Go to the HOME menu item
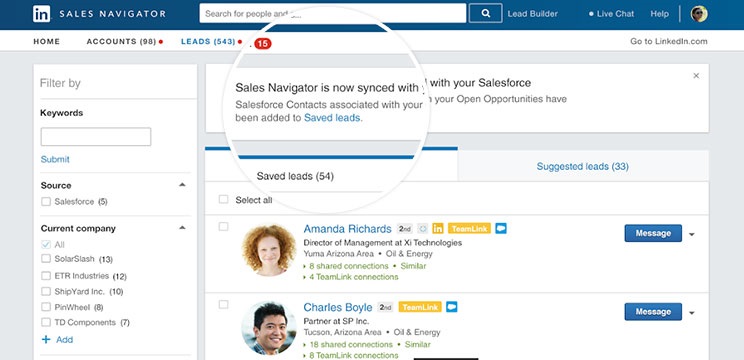Screen dimensions: 744x360 tap(46, 42)
